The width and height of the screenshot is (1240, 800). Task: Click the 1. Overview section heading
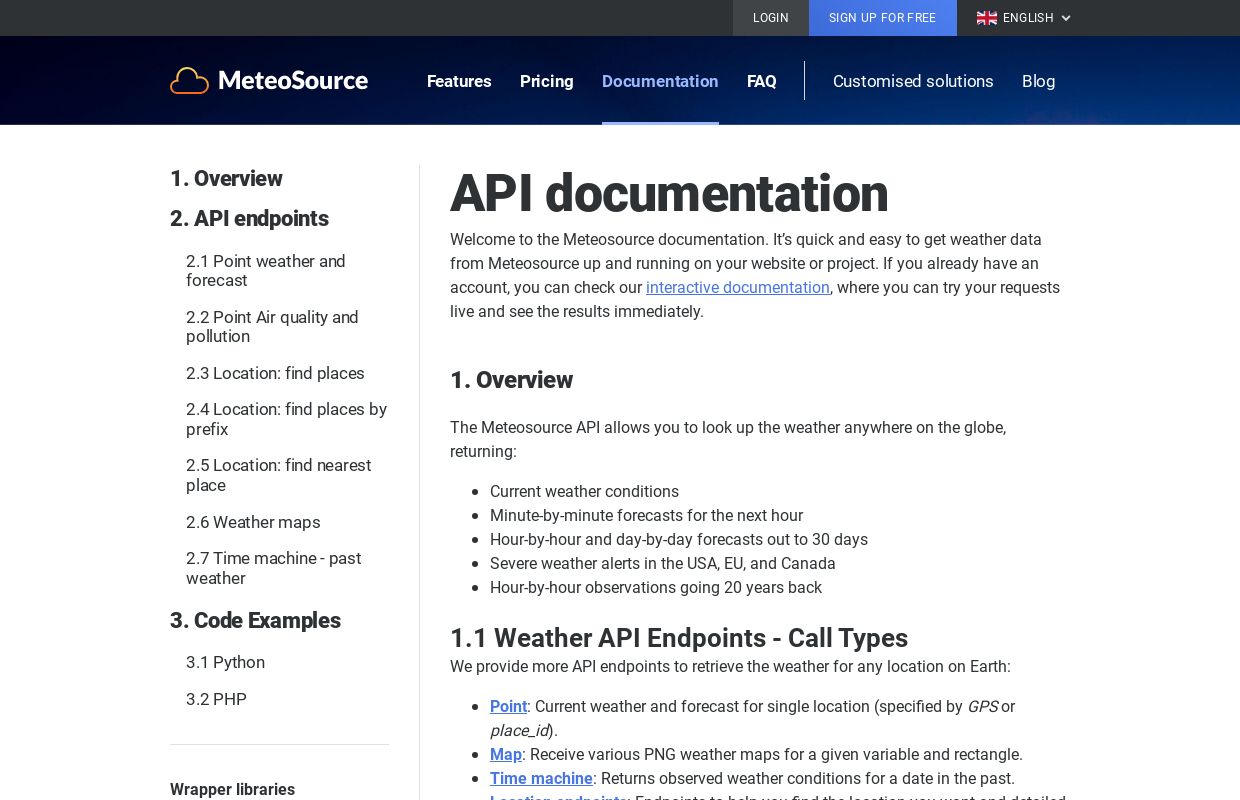pos(511,380)
